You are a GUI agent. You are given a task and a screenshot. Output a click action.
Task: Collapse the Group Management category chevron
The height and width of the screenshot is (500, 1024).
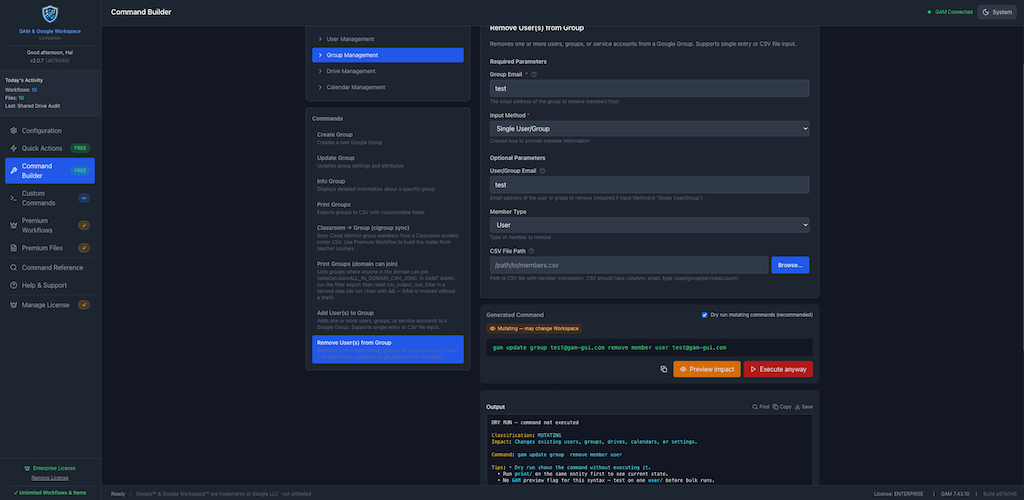click(x=320, y=55)
